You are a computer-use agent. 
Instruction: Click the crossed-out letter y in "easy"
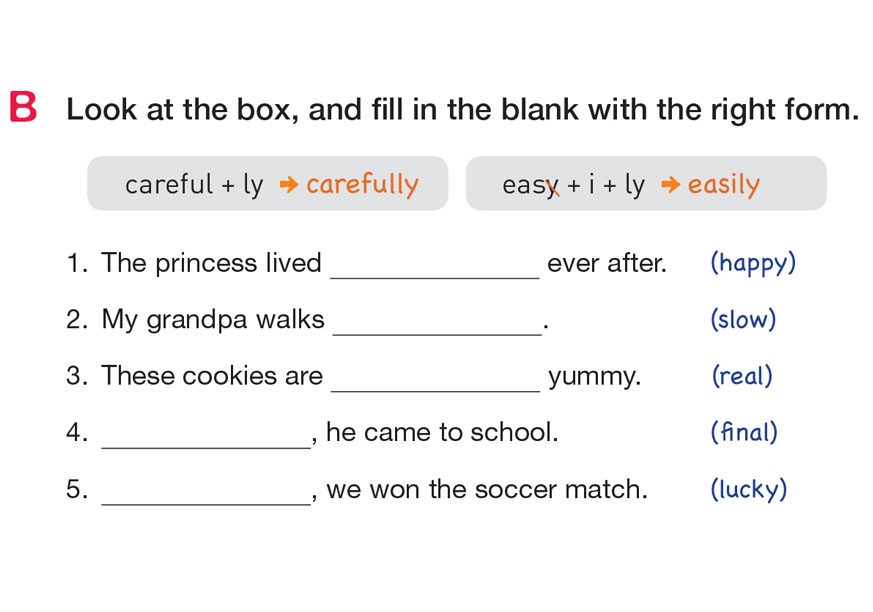pos(551,186)
